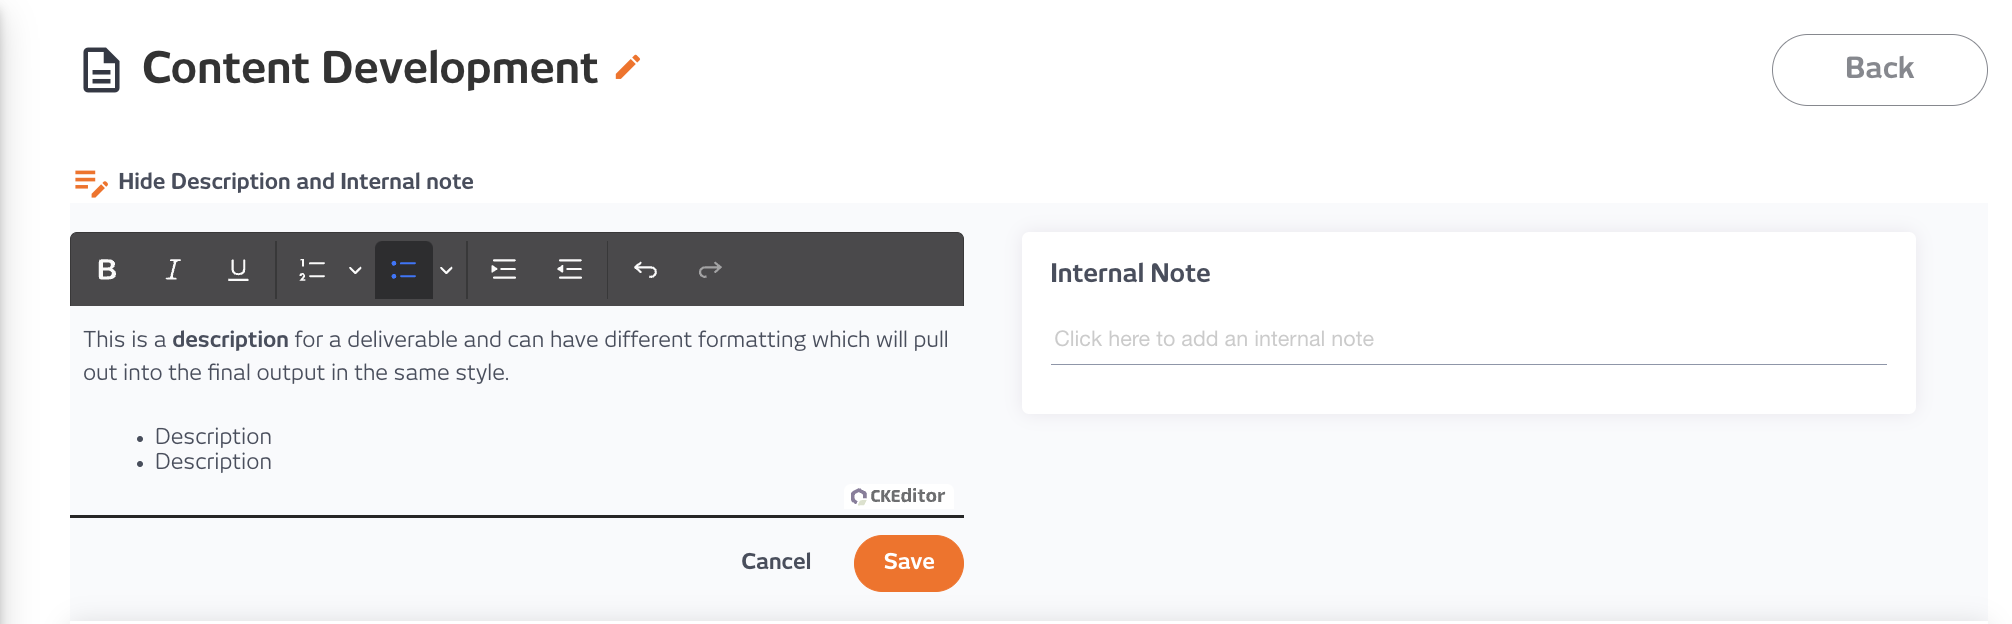Edit title using orange pencil icon
Screen dimensions: 2012x624
point(627,67)
